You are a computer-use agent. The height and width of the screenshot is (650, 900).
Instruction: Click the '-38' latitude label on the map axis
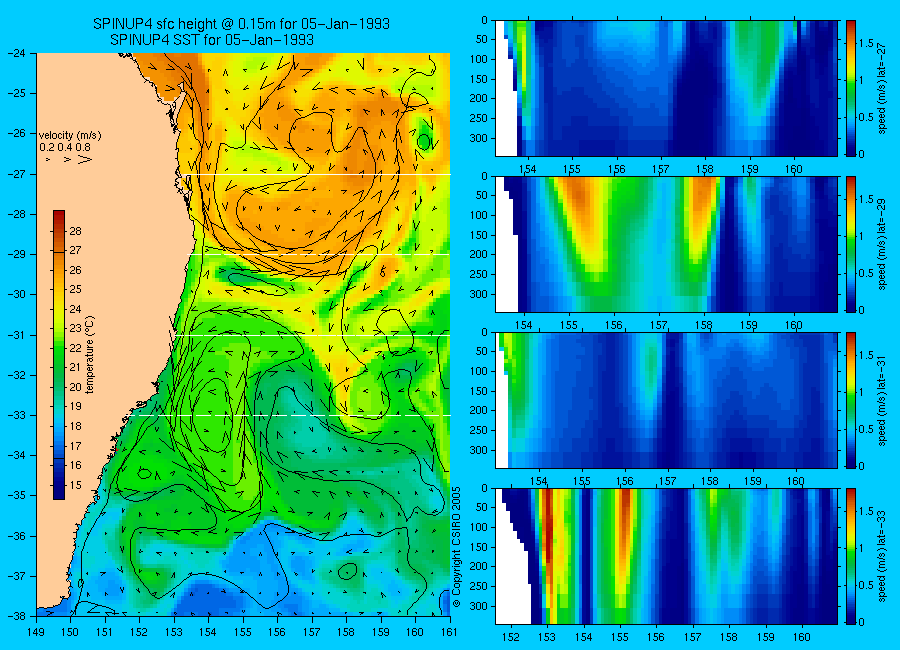coord(16,616)
